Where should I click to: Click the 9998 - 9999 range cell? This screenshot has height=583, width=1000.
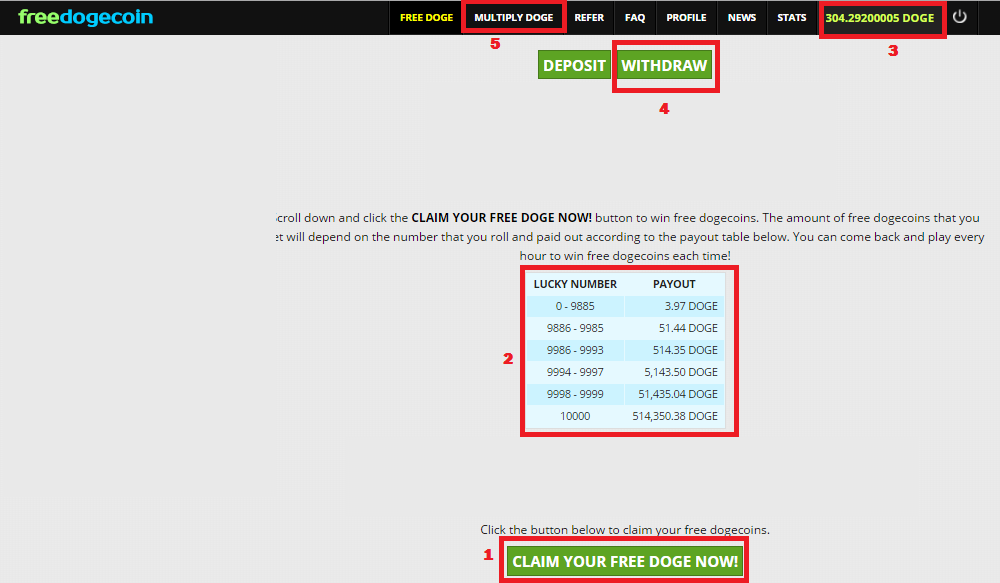[575, 394]
